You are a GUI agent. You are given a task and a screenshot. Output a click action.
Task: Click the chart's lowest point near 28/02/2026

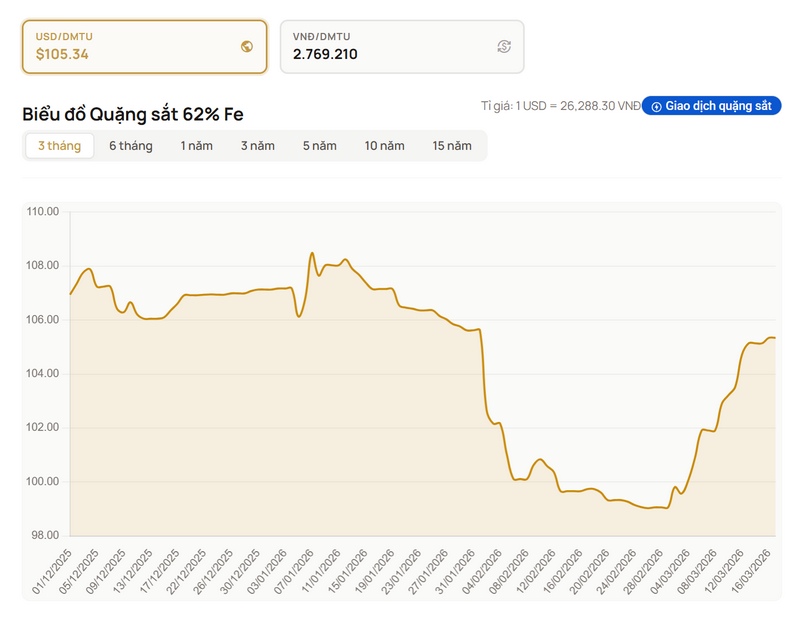click(x=651, y=508)
